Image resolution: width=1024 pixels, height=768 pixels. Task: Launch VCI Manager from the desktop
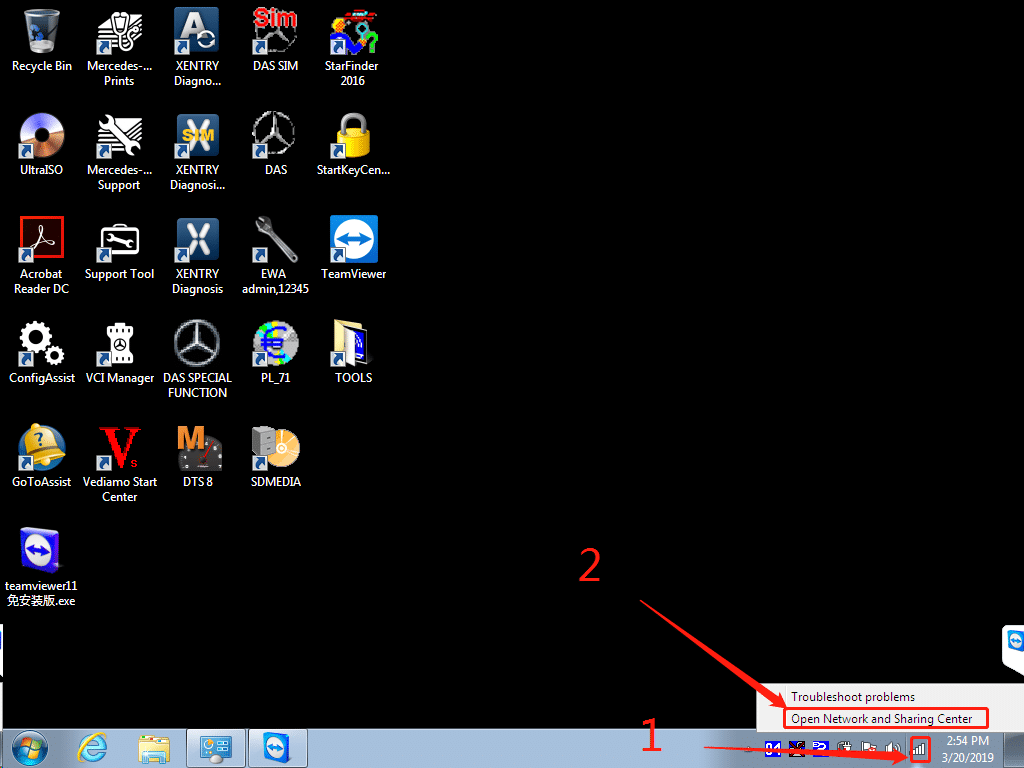[119, 346]
